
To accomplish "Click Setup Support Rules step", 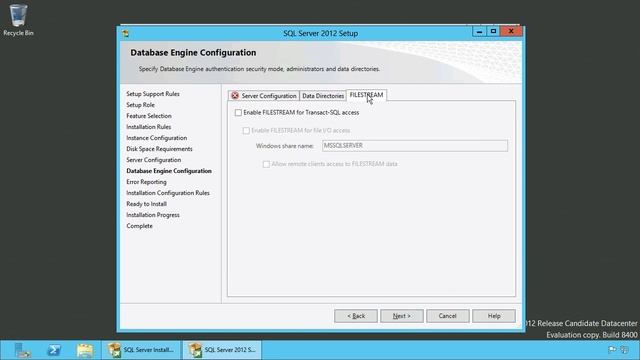I will (x=153, y=94).
